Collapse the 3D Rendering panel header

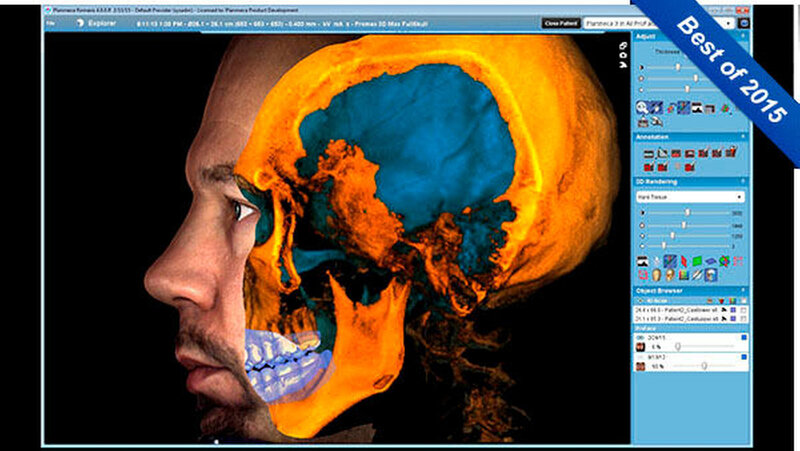[x=743, y=181]
